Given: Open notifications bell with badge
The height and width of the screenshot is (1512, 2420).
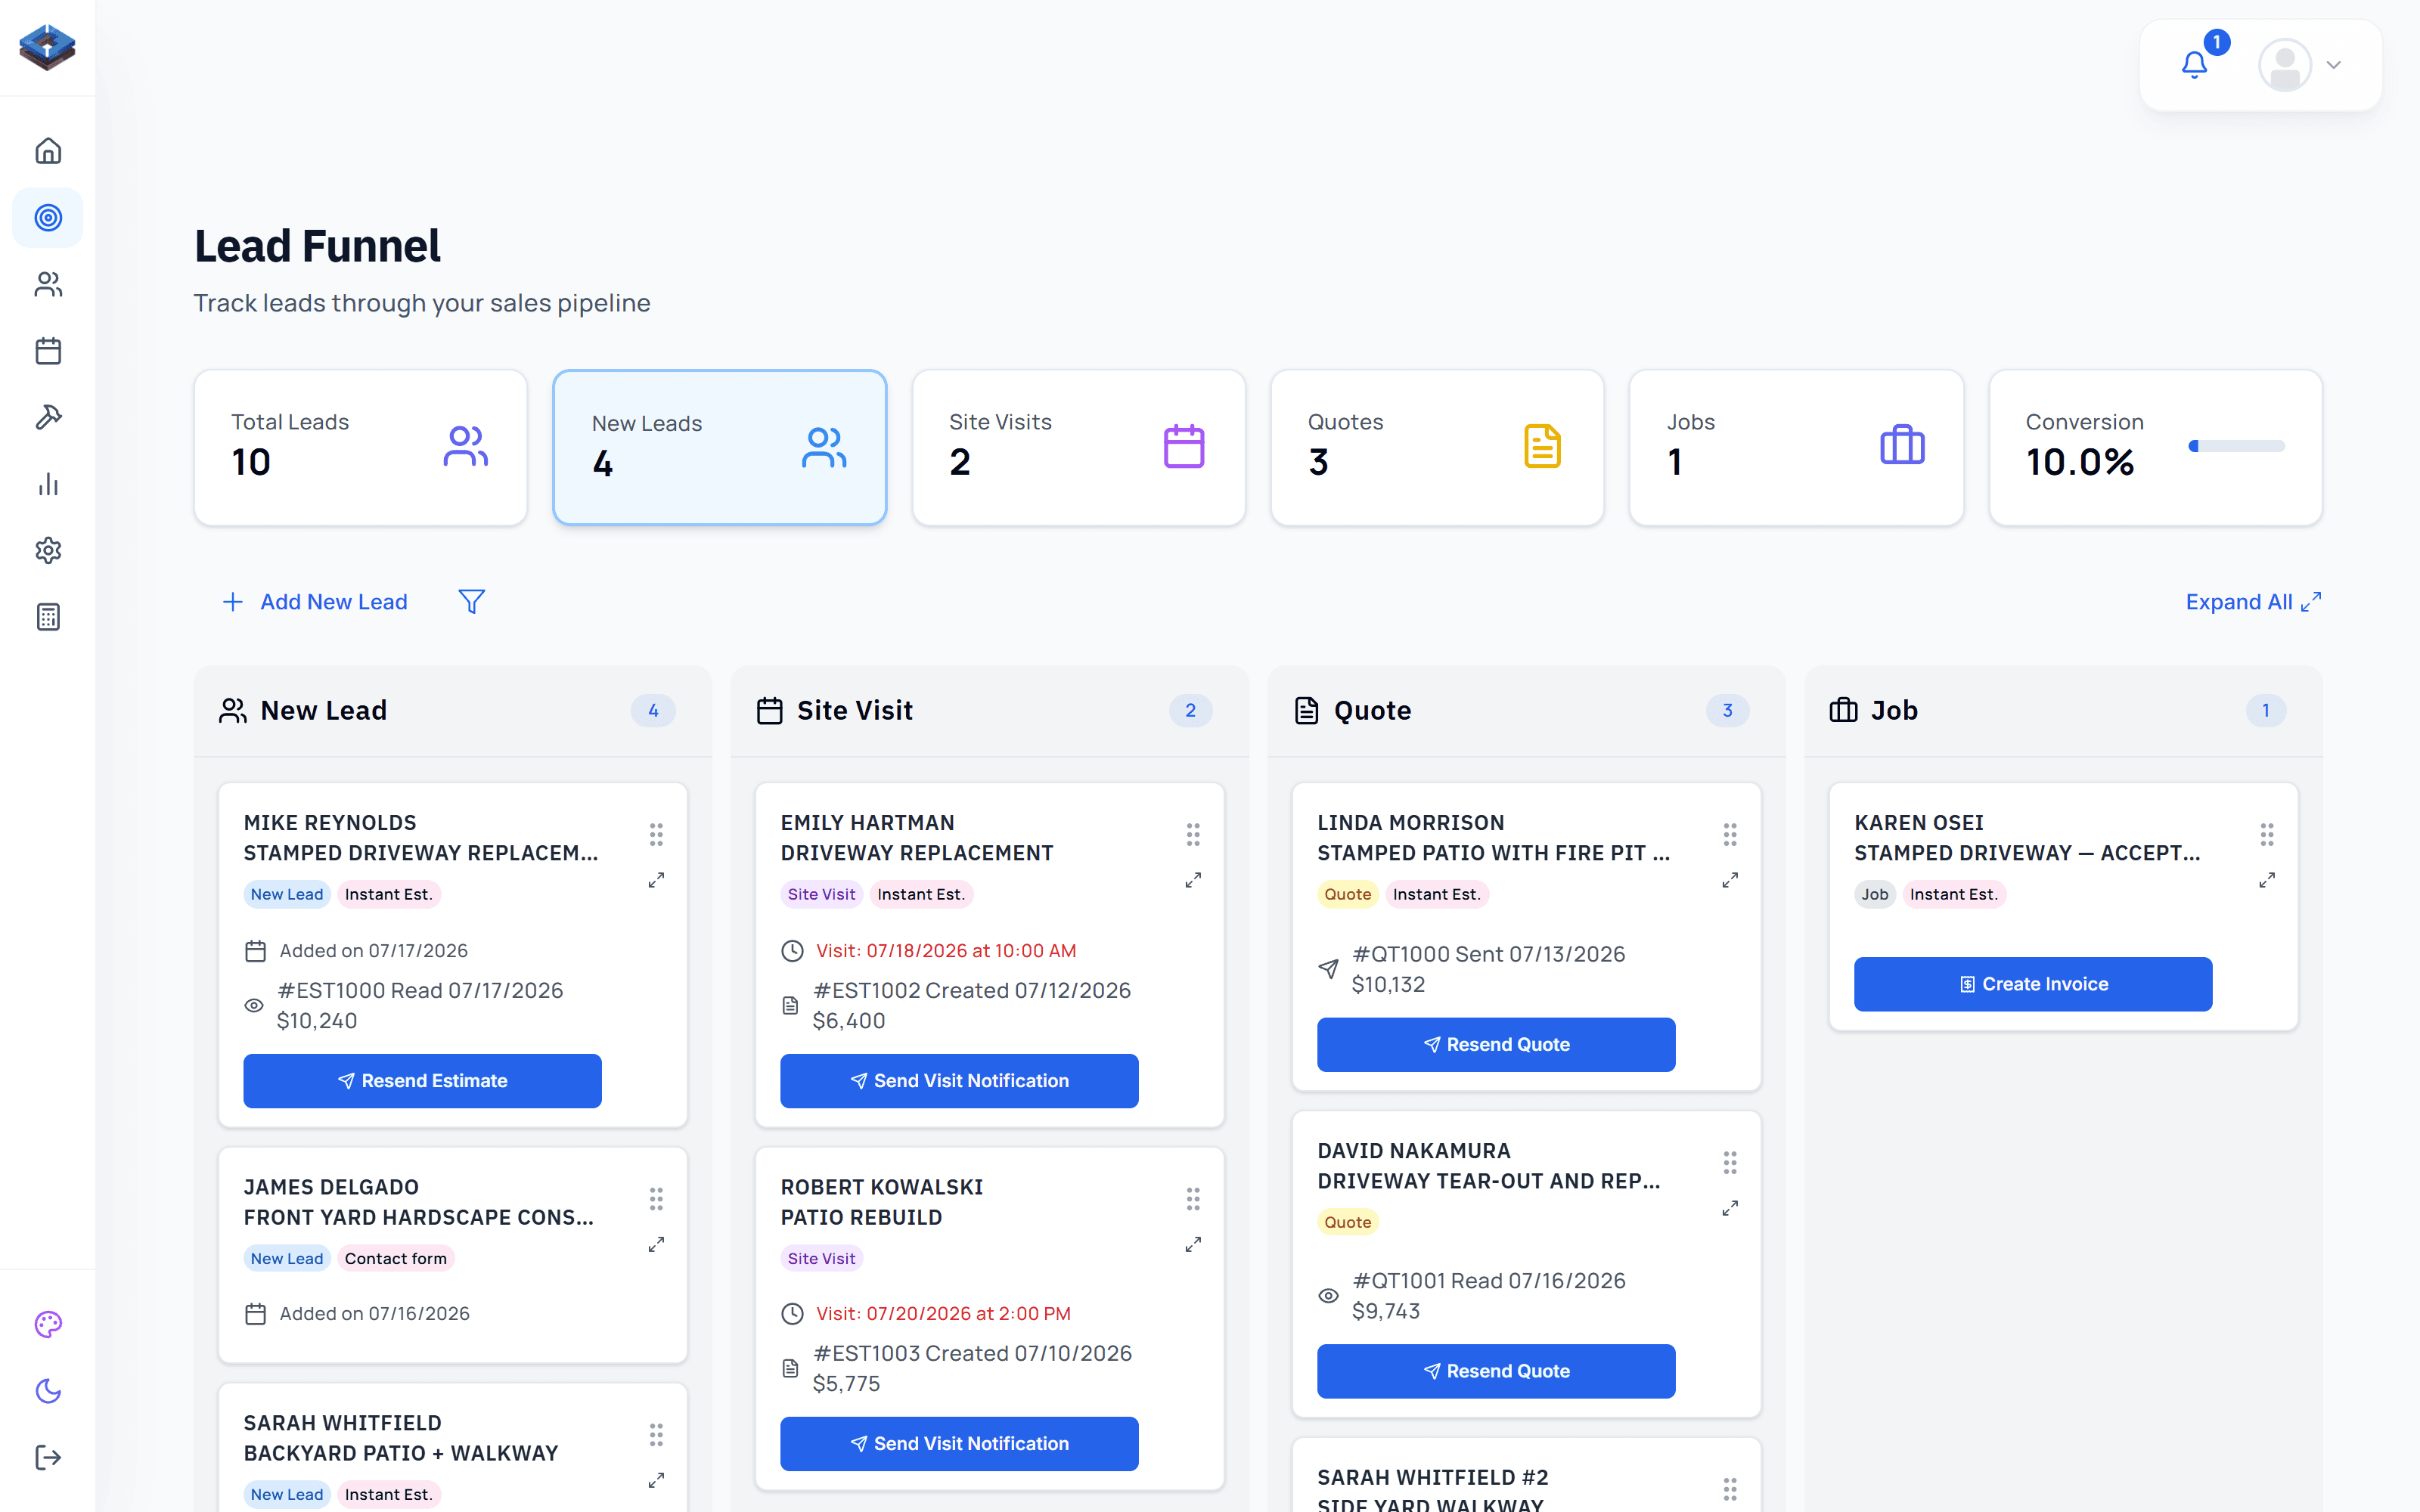Looking at the screenshot, I should point(2195,65).
